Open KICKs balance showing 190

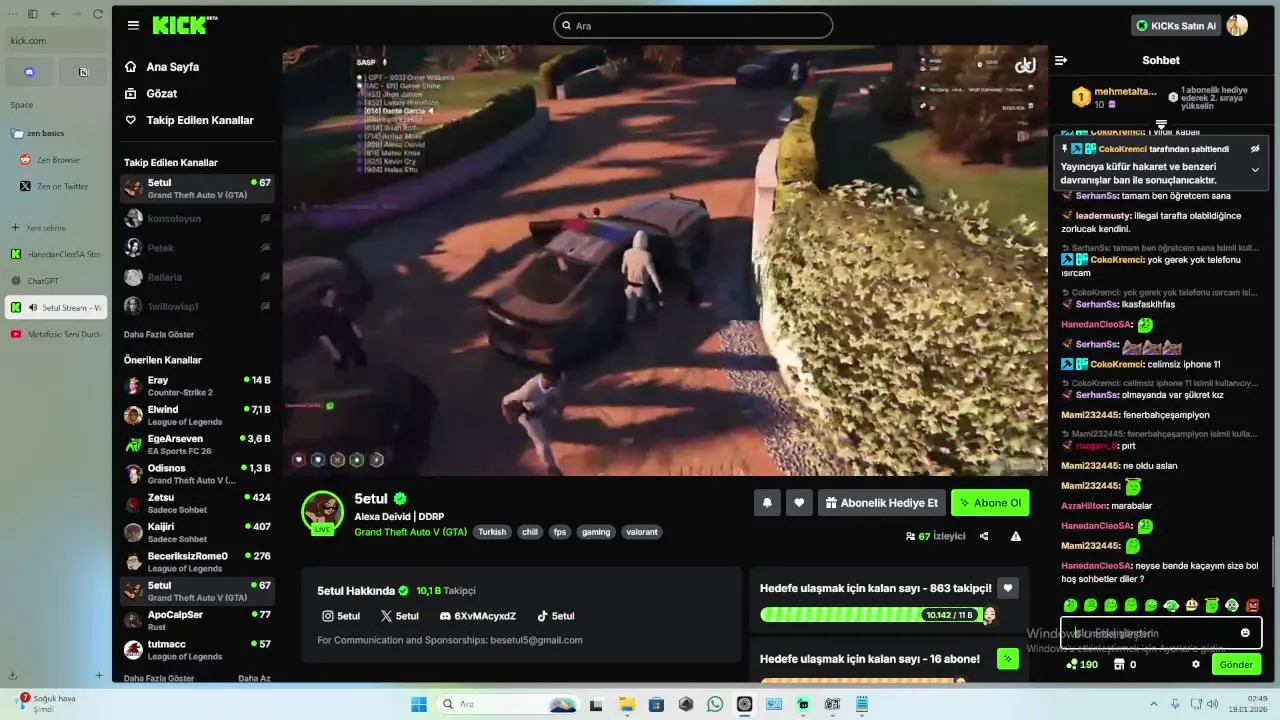pos(1082,664)
